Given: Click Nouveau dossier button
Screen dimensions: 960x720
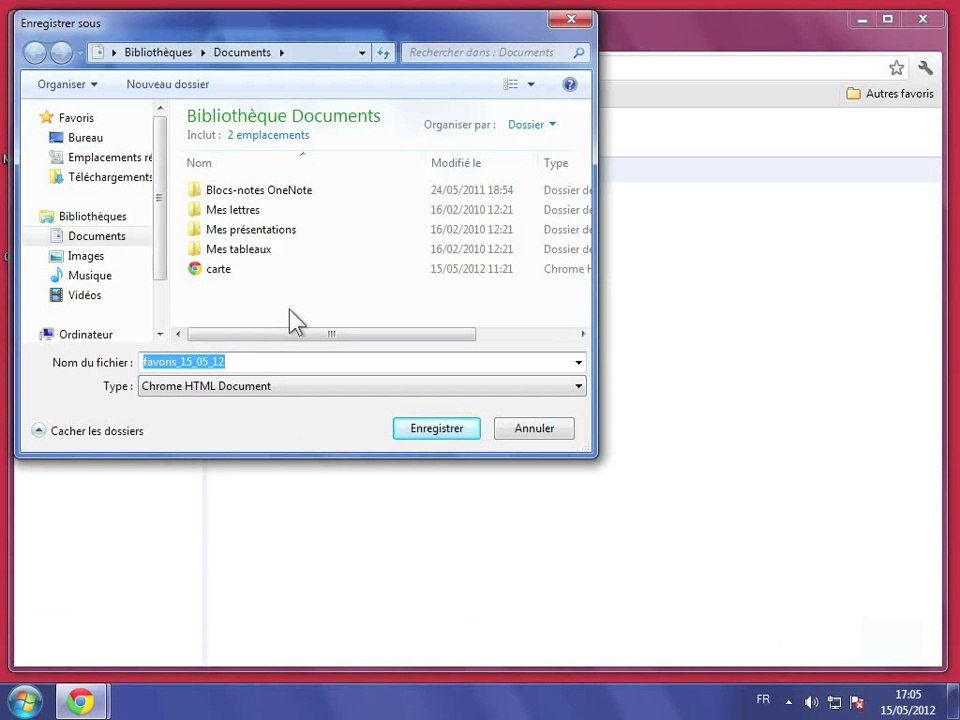Looking at the screenshot, I should (x=168, y=84).
